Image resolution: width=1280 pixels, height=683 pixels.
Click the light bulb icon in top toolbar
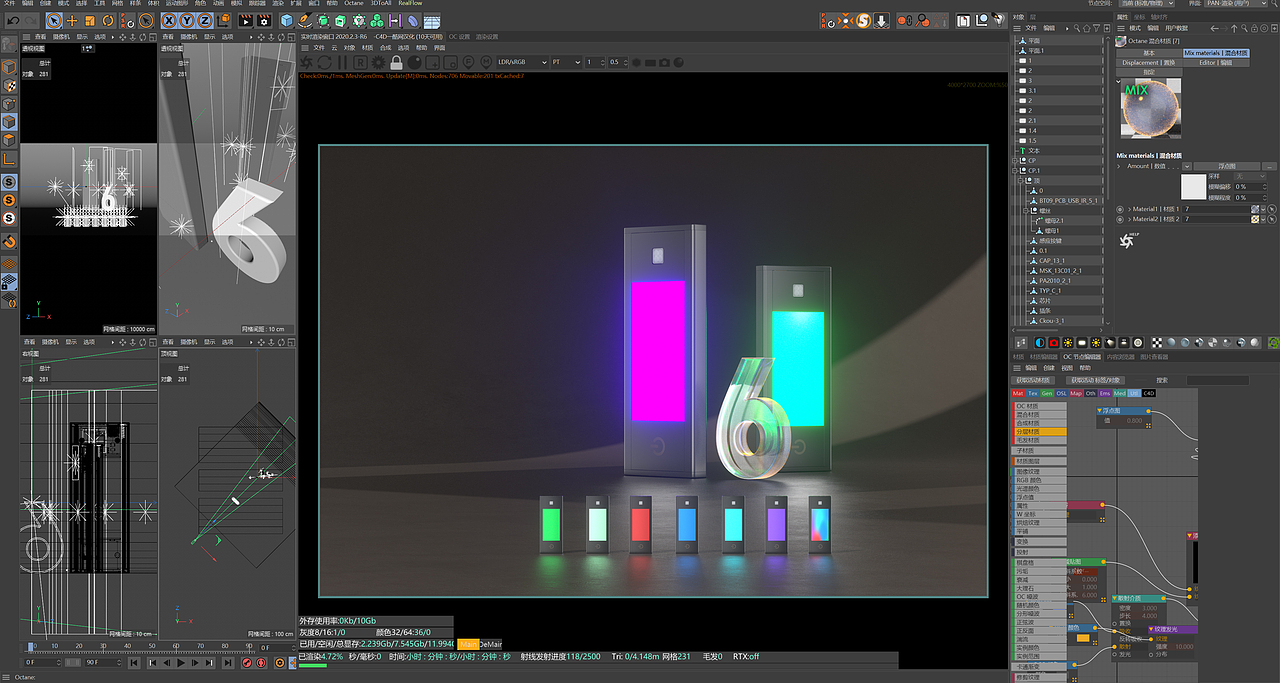[x=999, y=20]
